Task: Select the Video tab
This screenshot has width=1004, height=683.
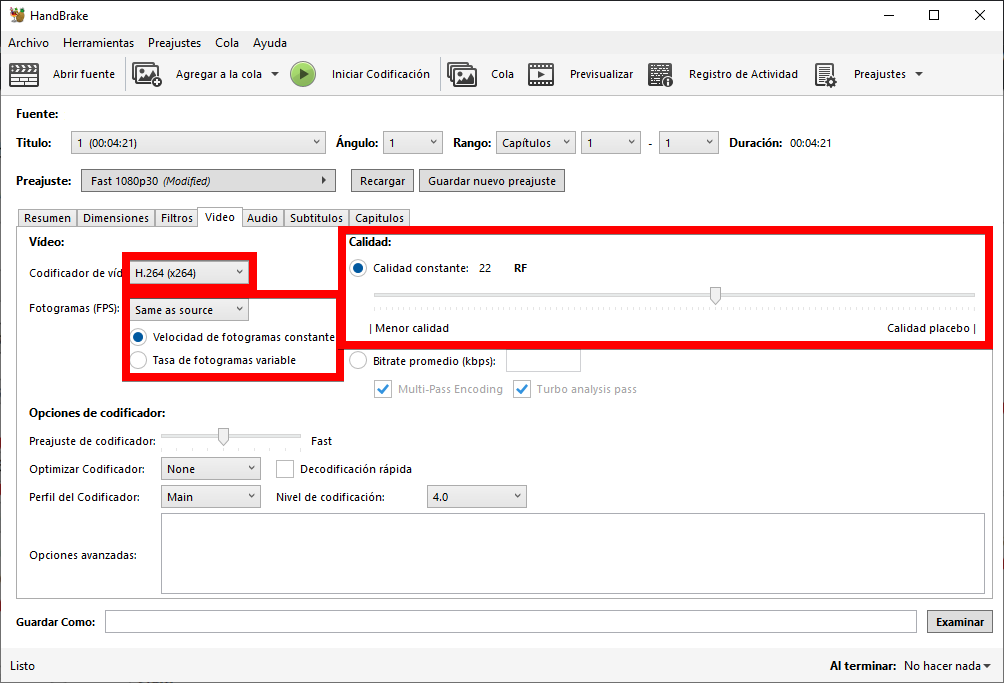Action: [x=220, y=217]
